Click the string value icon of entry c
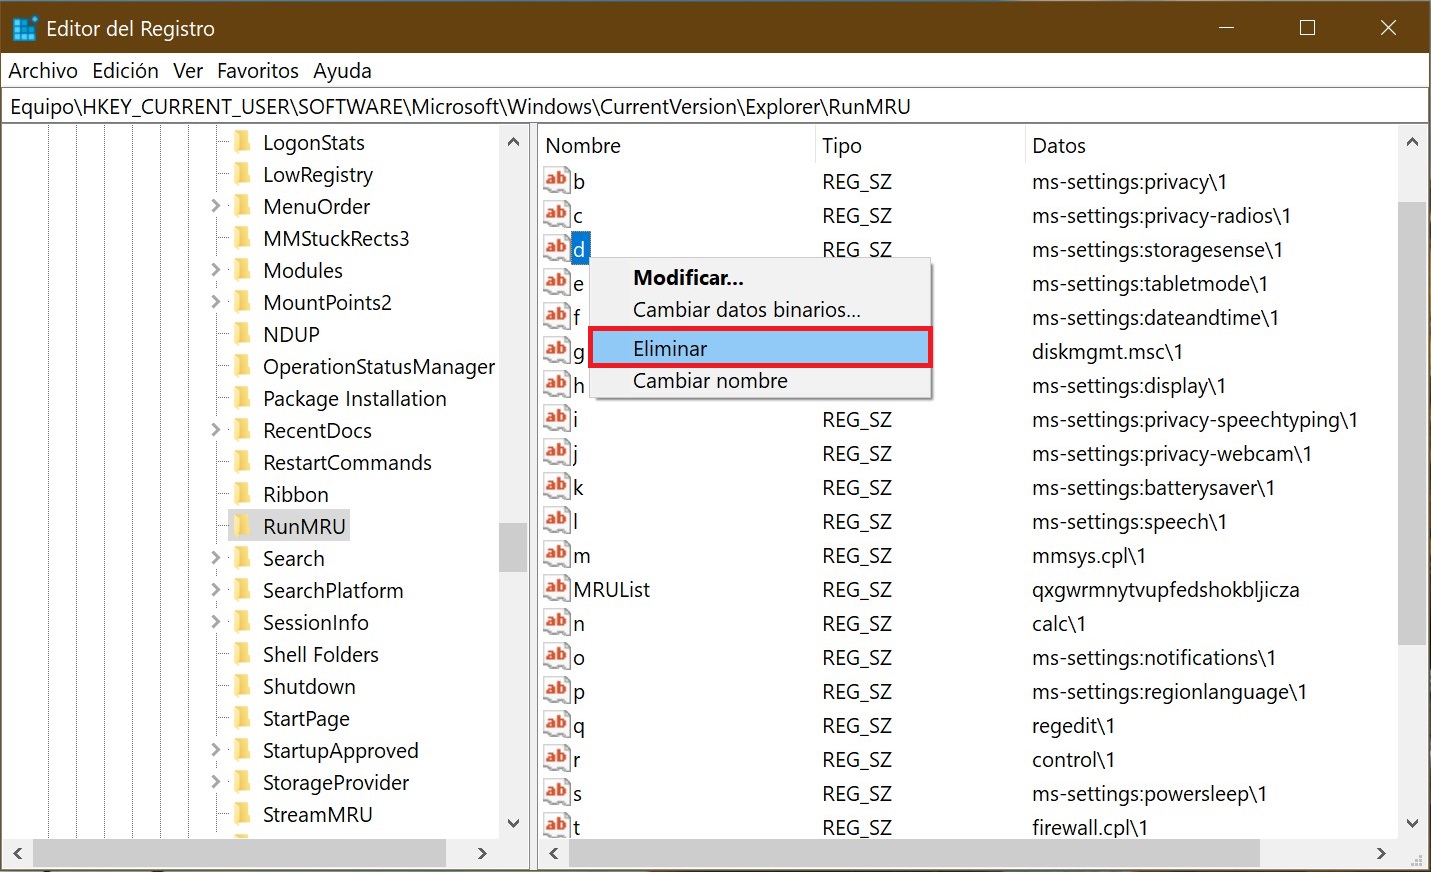 557,214
